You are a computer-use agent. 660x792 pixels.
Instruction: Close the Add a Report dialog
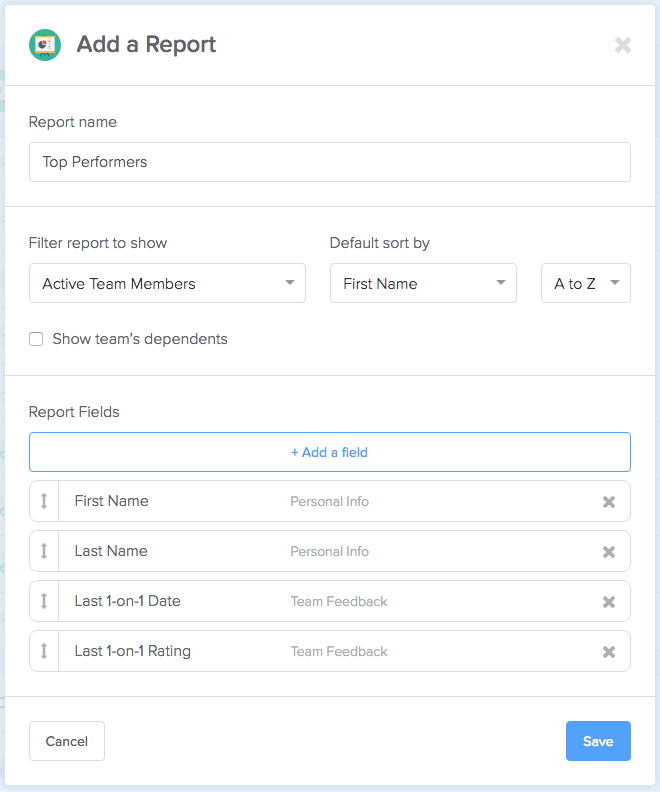point(623,45)
